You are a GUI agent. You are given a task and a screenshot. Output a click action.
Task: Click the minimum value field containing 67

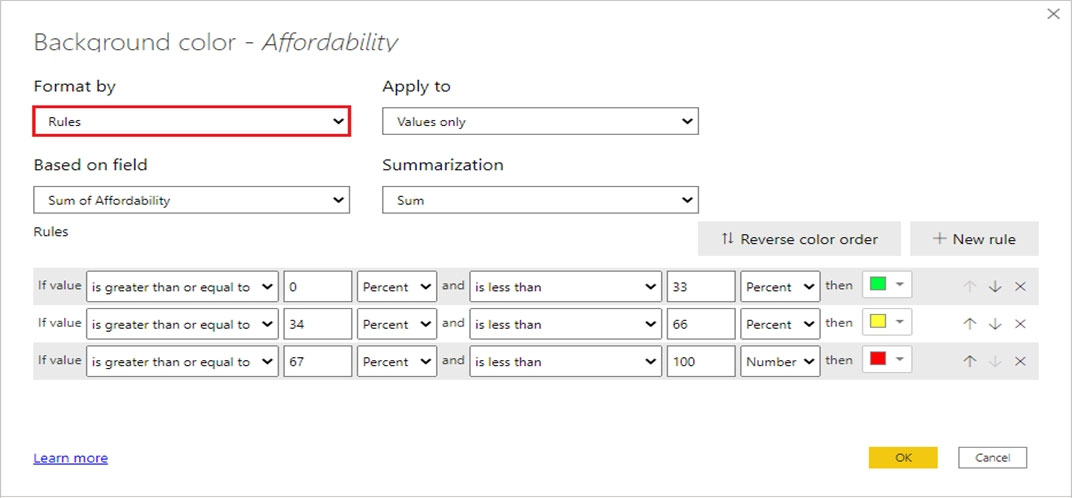pos(318,361)
